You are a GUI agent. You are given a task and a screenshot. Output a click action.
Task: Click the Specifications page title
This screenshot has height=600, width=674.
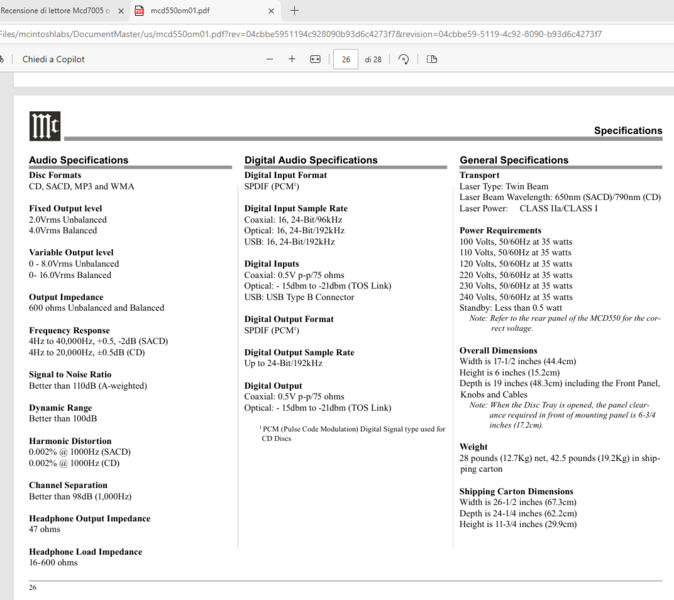pyautogui.click(x=627, y=131)
